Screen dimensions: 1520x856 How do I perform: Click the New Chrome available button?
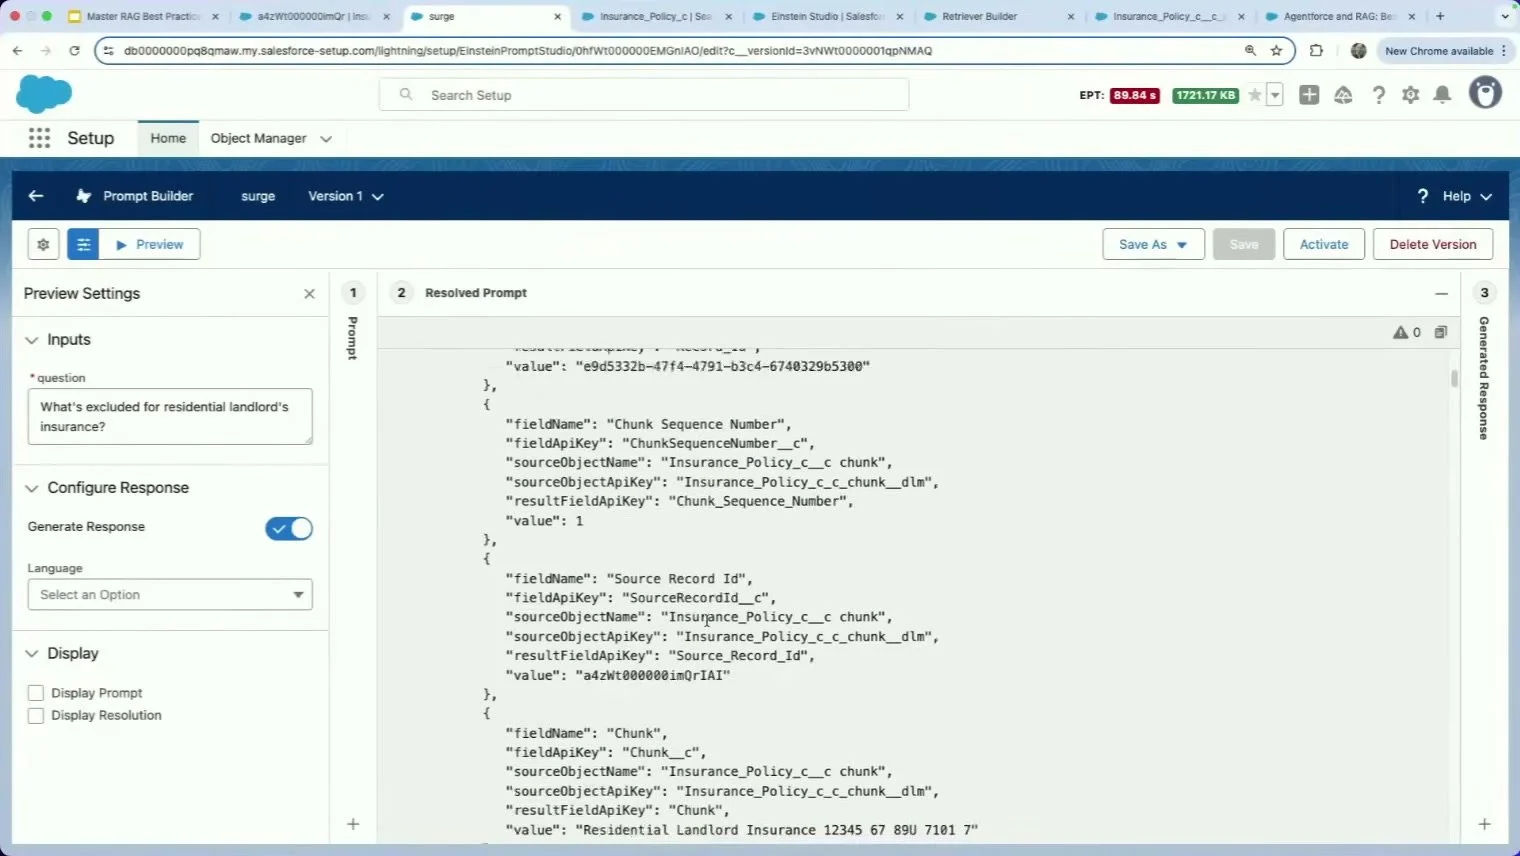(x=1446, y=50)
